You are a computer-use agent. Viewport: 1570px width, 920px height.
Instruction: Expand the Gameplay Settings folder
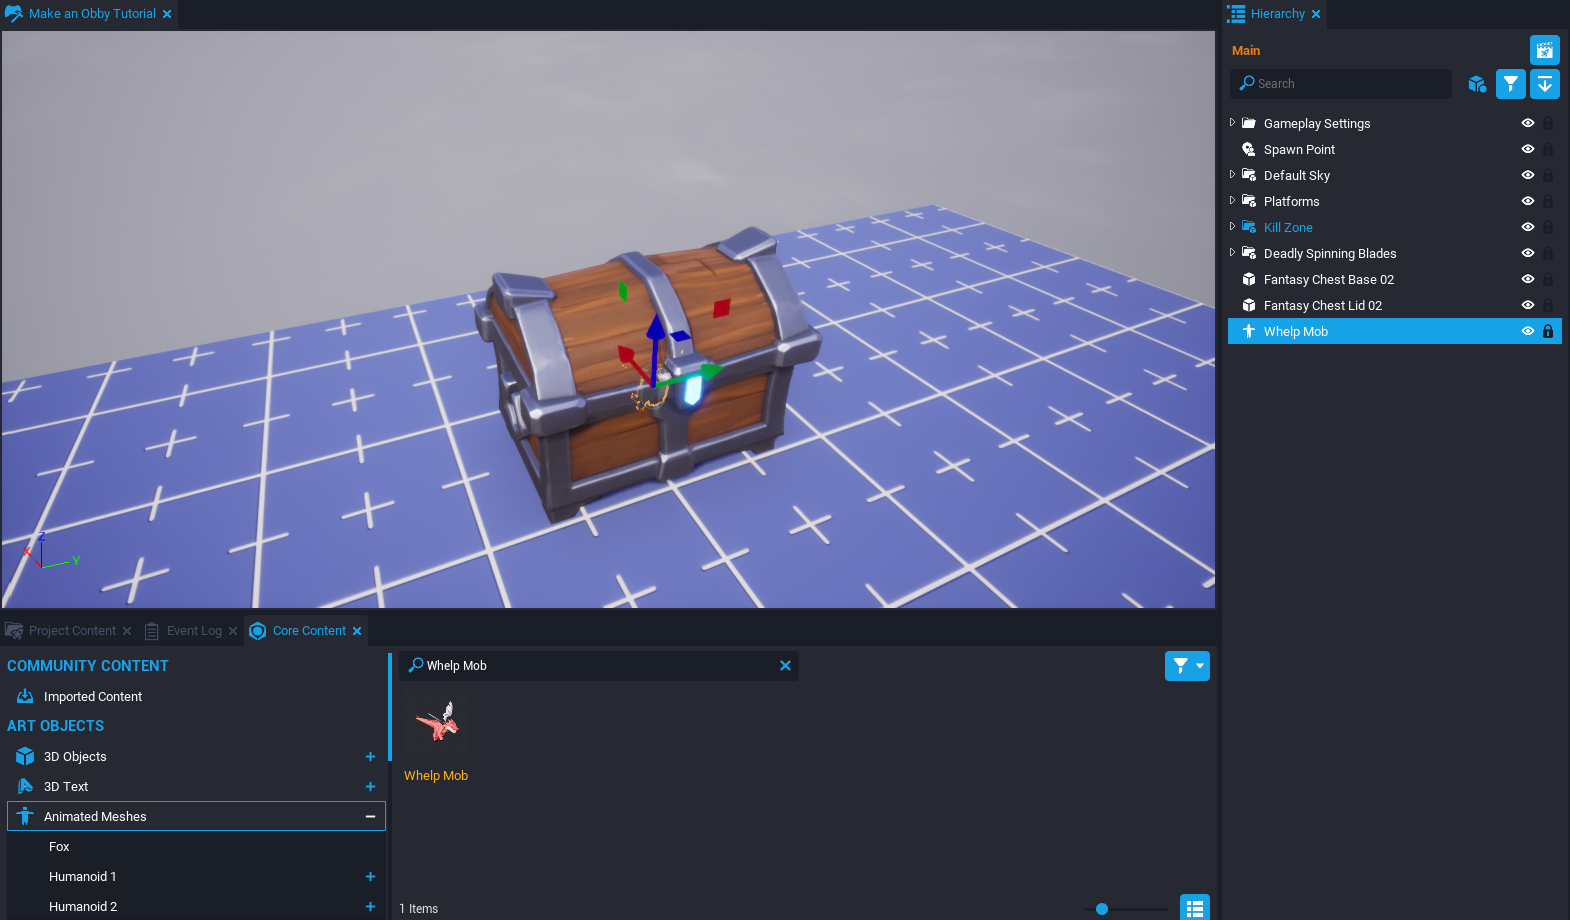(1232, 123)
